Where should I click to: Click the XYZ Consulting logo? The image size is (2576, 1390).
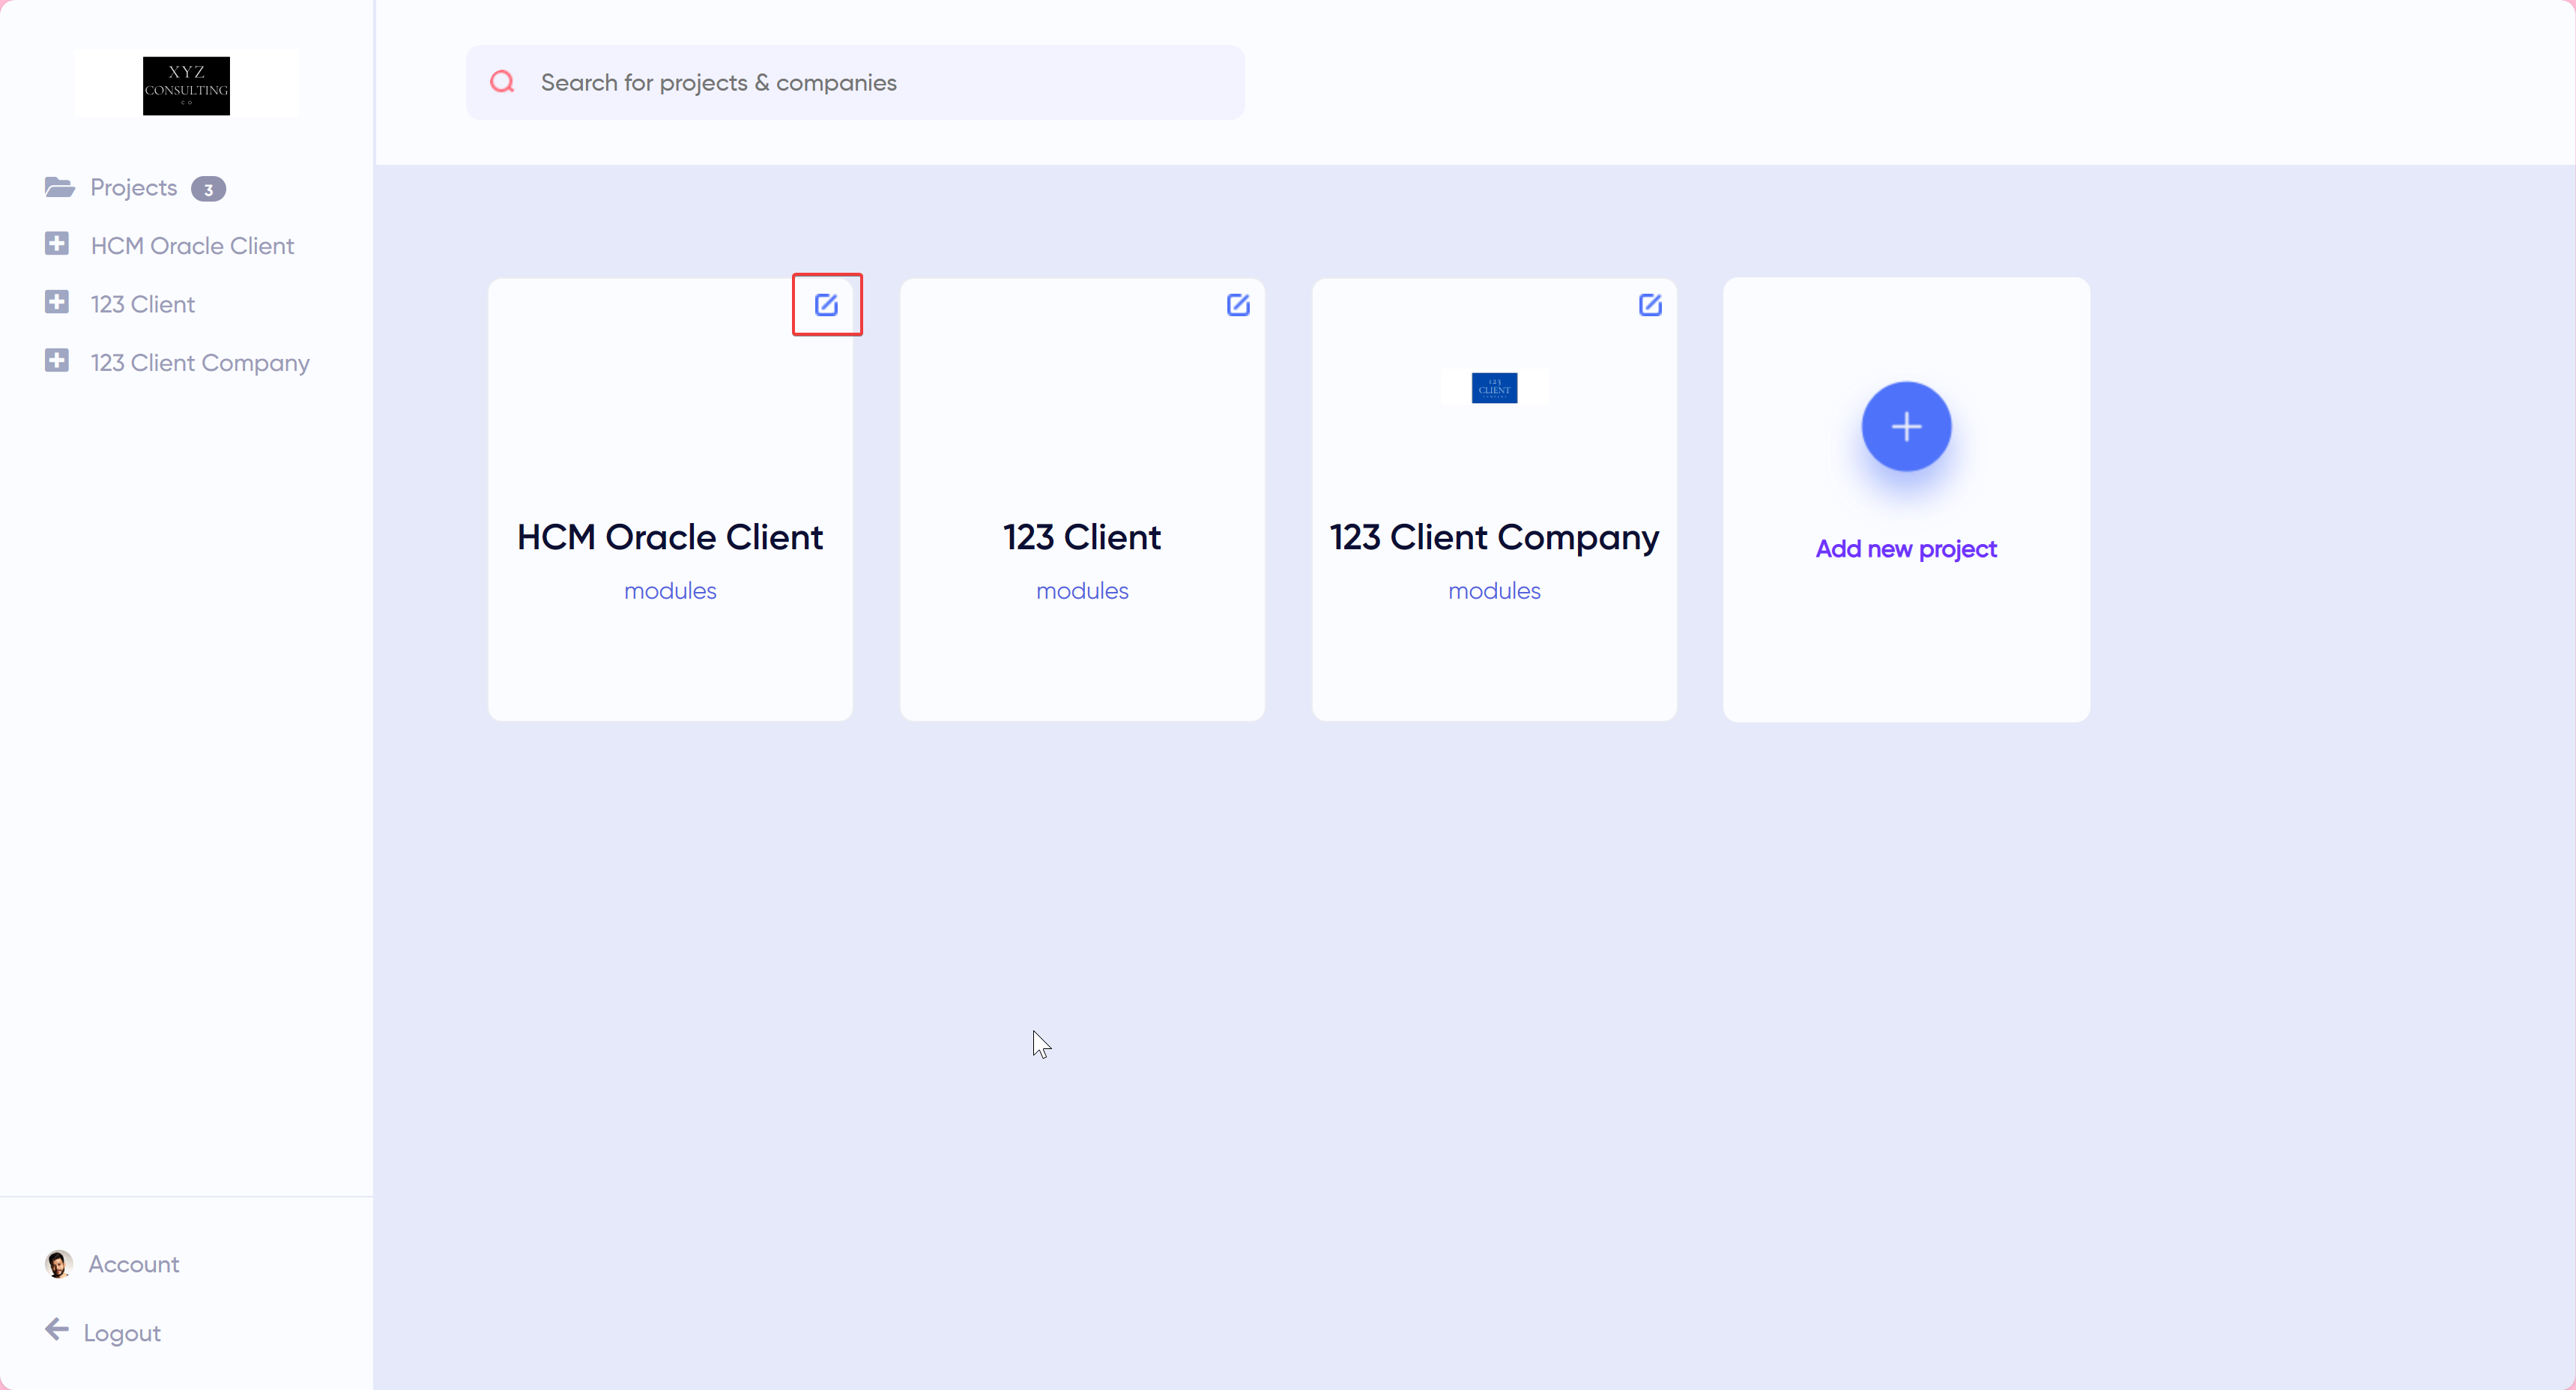tap(186, 85)
